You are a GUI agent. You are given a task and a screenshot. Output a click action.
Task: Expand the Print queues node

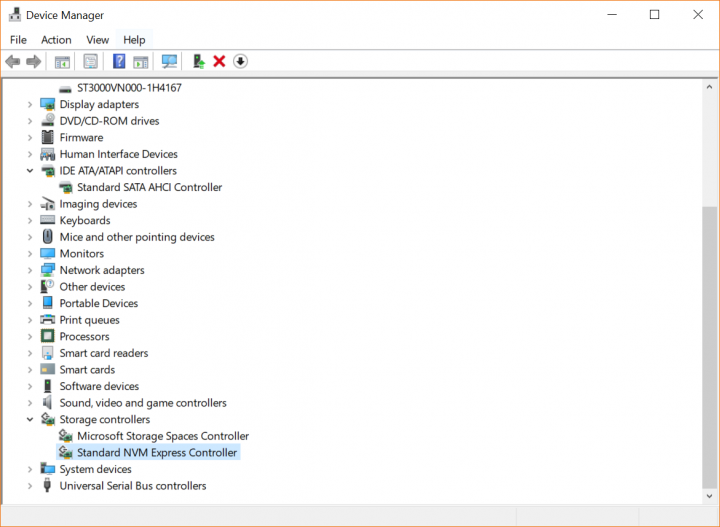point(30,320)
